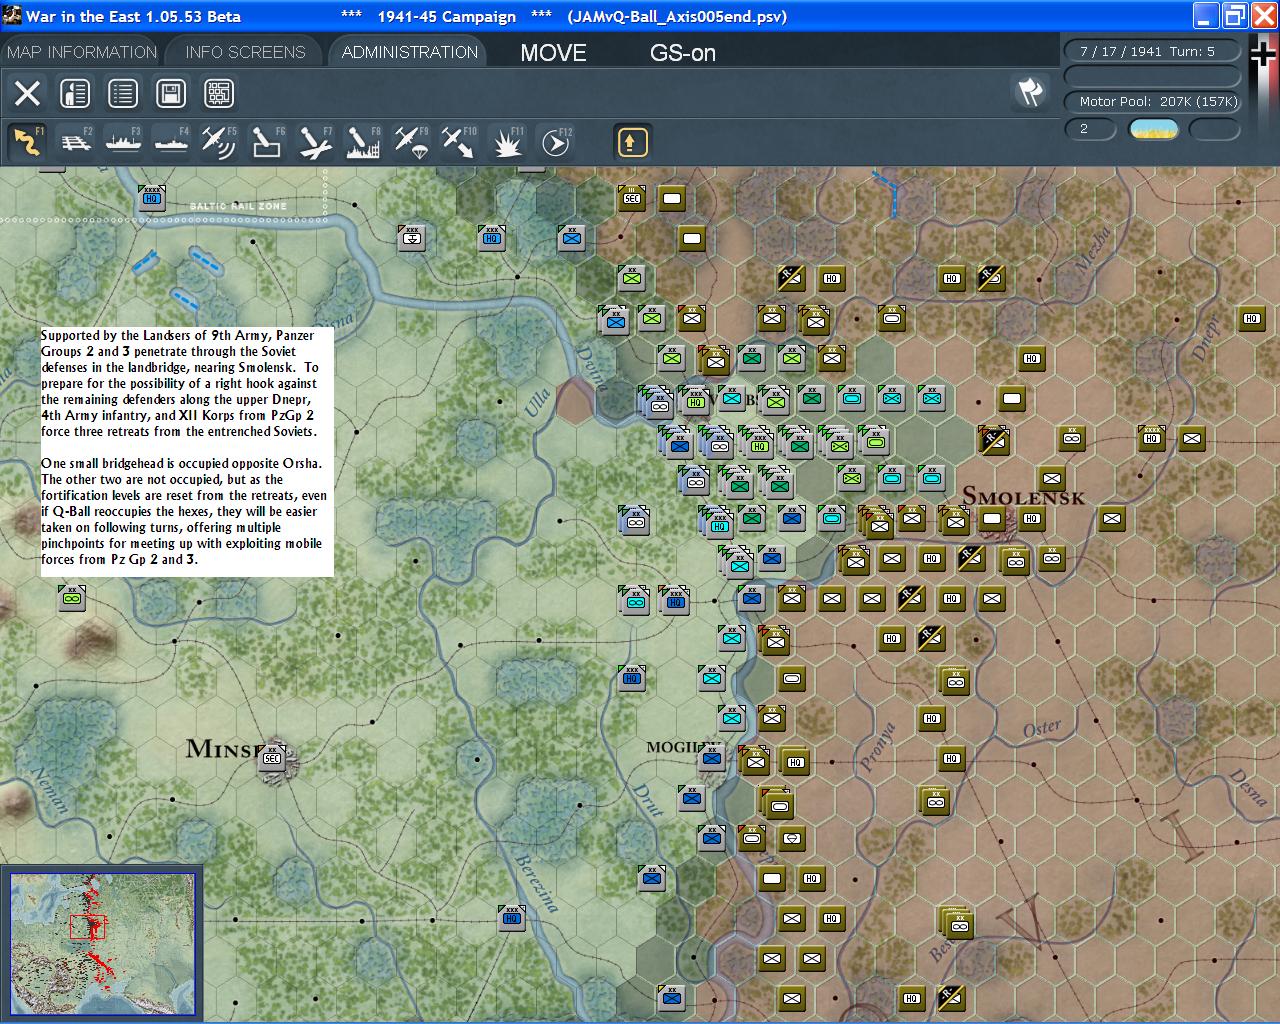1280x1024 pixels.
Task: Click the F12 end turn arrow icon
Action: pos(555,142)
